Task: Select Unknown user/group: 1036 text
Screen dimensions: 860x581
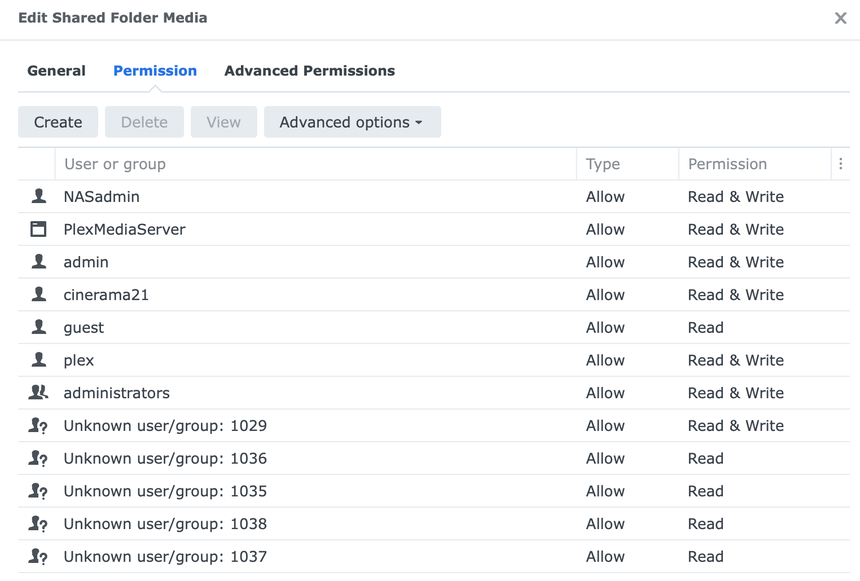Action: 165,459
